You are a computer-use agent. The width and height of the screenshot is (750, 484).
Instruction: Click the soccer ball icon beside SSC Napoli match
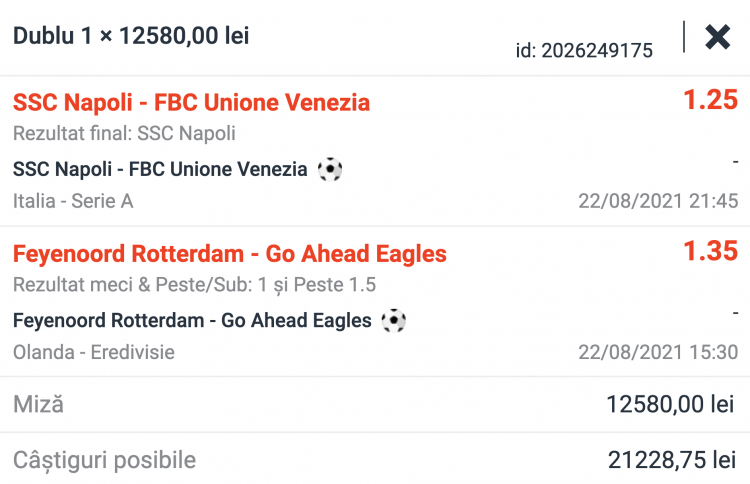click(330, 169)
